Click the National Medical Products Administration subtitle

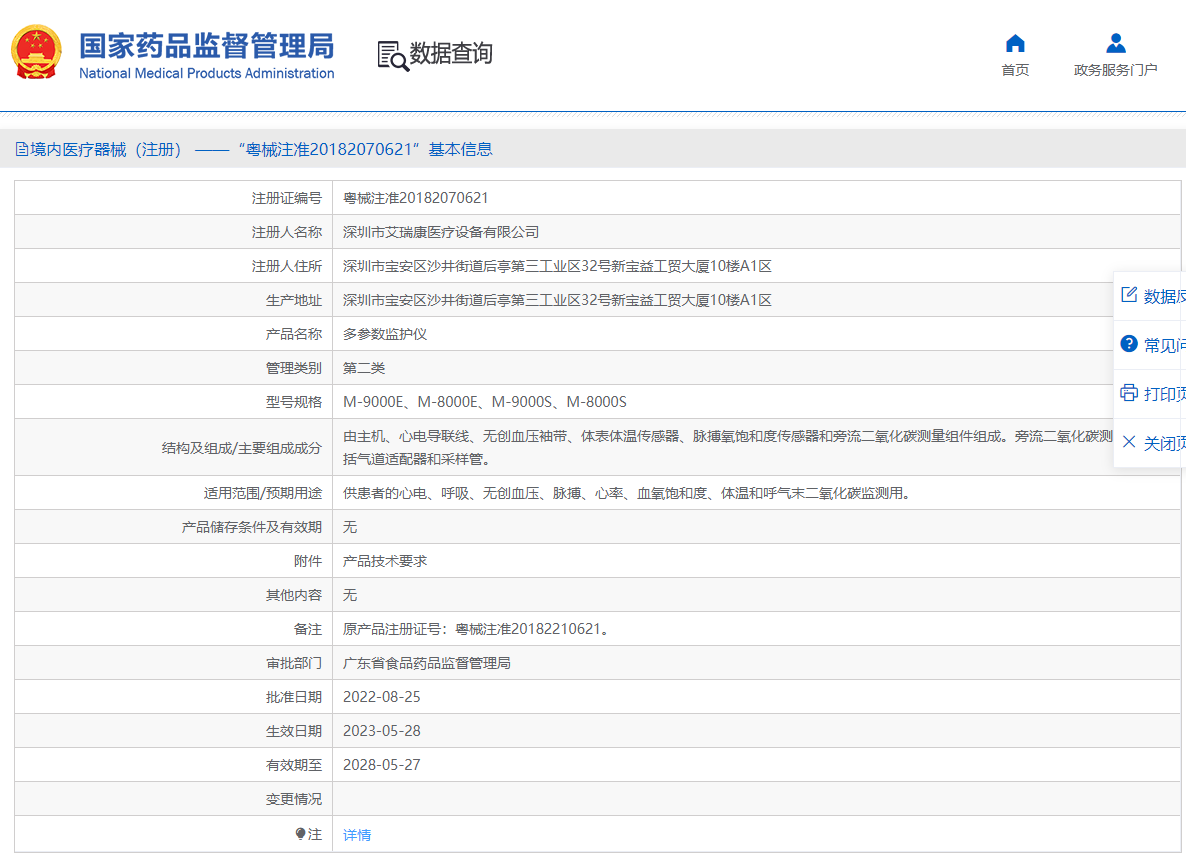coord(207,74)
